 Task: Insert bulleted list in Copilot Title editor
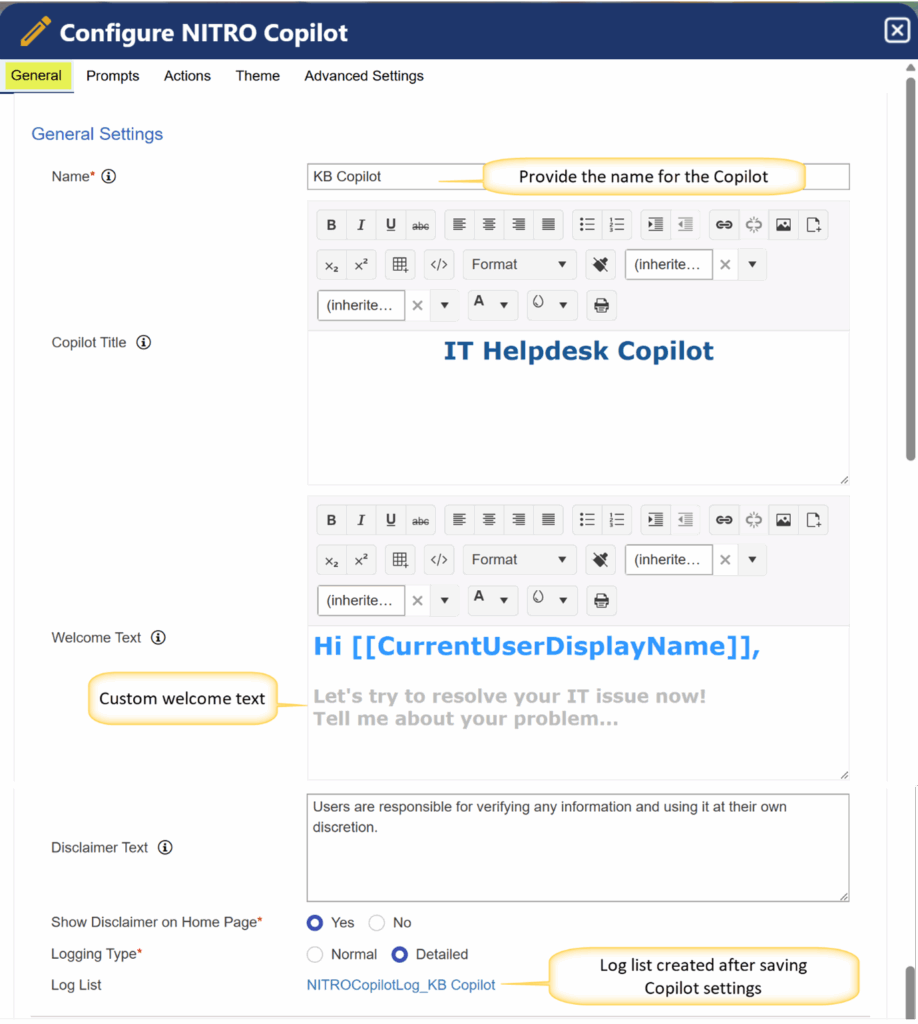[x=587, y=225]
